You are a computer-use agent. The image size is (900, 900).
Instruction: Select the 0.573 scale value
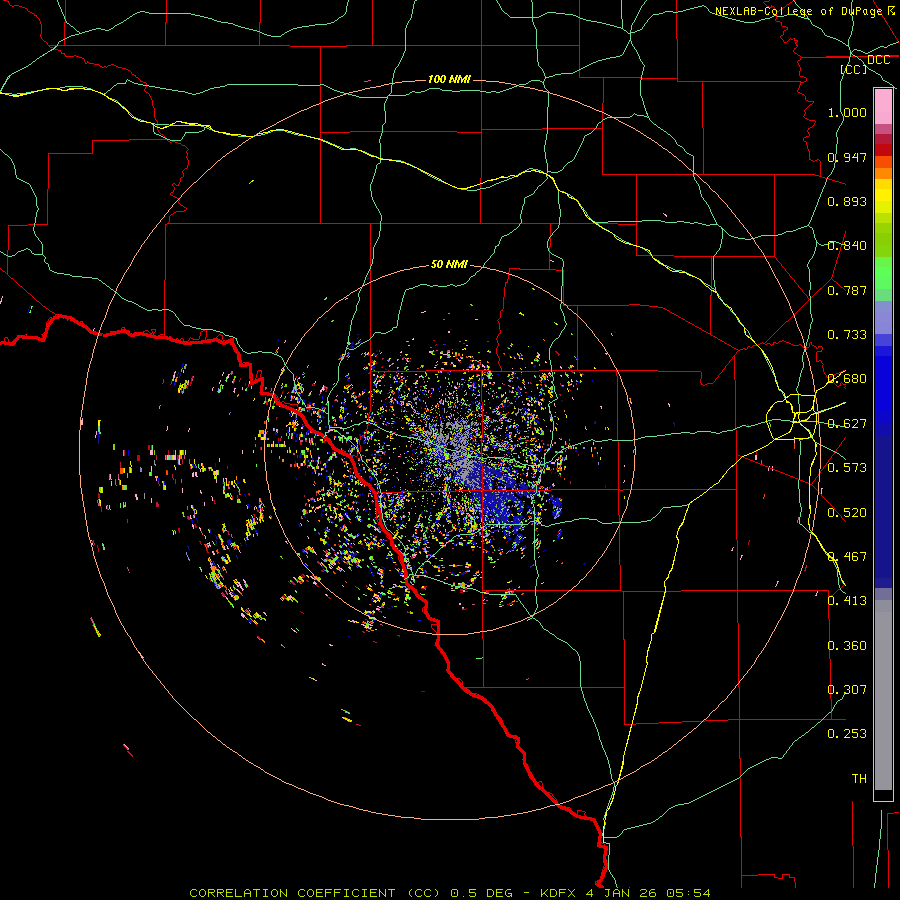847,468
